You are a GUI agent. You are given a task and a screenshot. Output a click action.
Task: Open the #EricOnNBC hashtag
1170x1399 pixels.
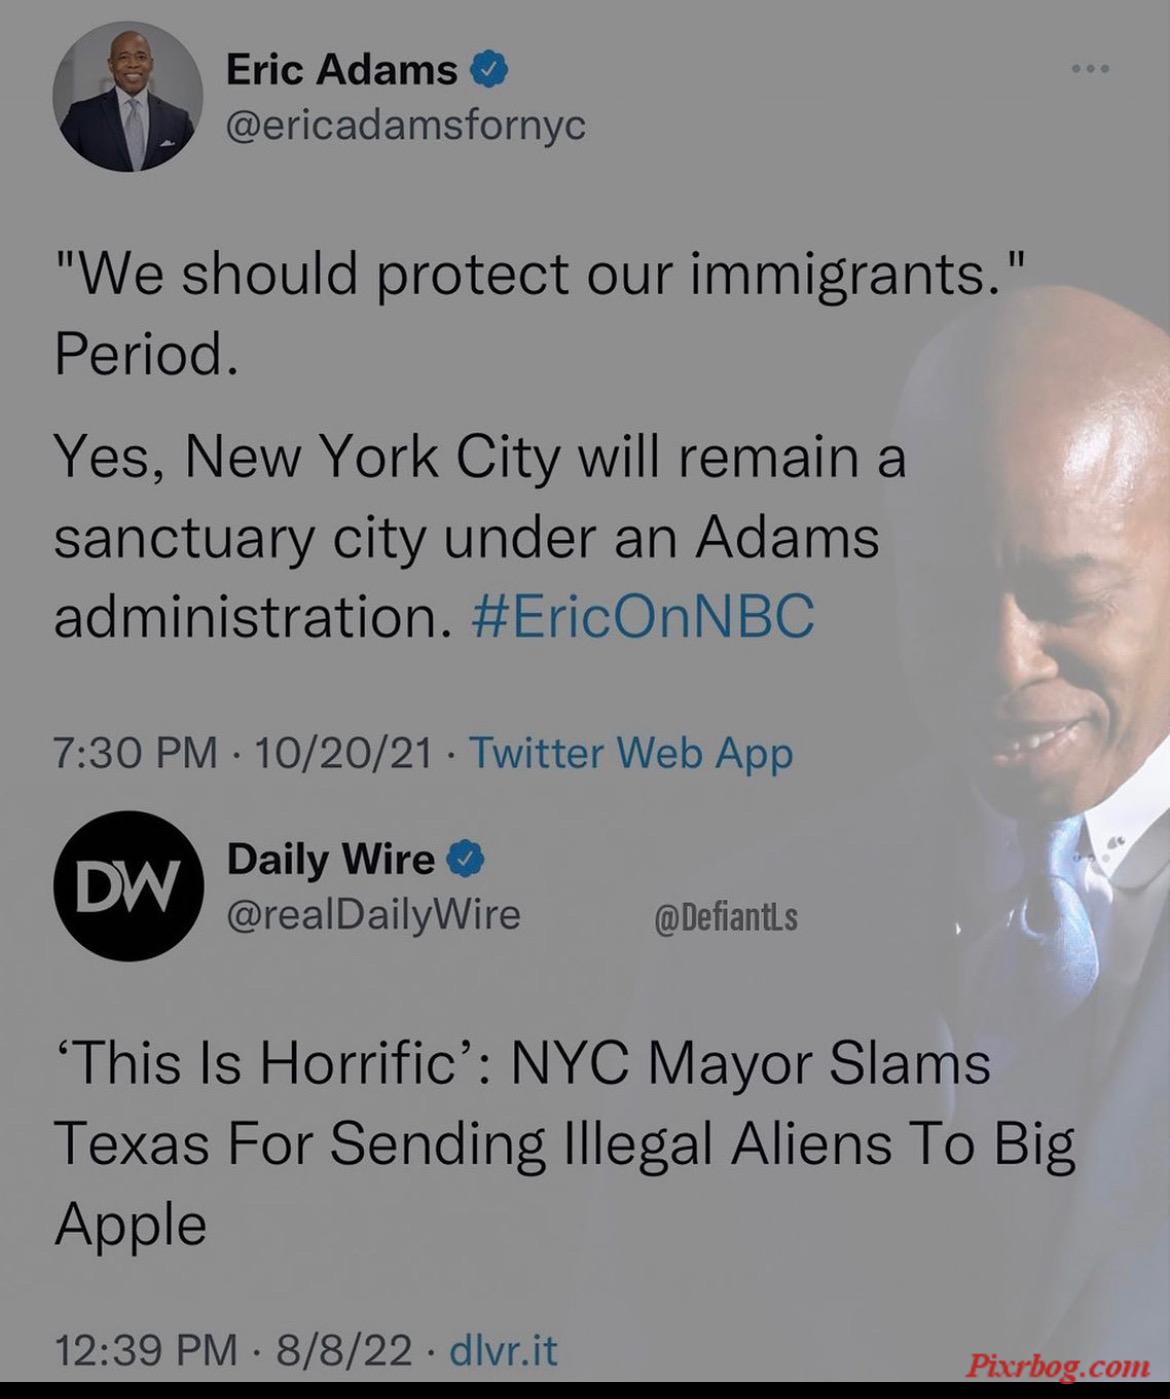[642, 616]
